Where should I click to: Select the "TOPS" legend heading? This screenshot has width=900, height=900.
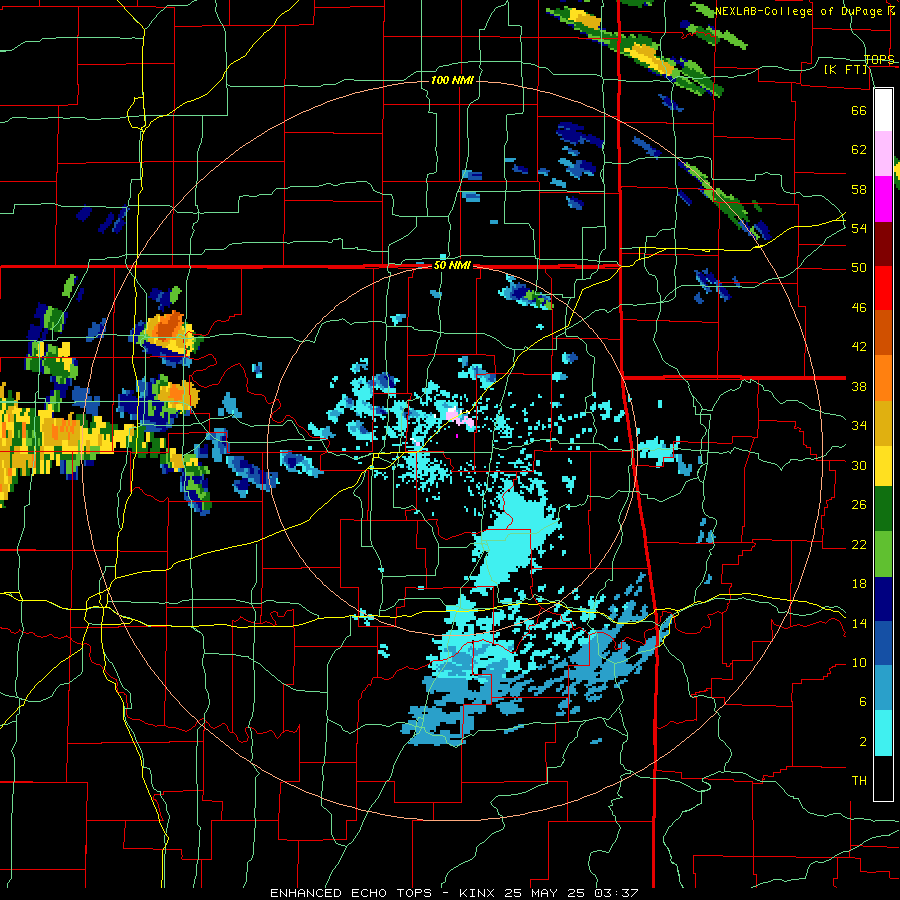[x=879, y=59]
